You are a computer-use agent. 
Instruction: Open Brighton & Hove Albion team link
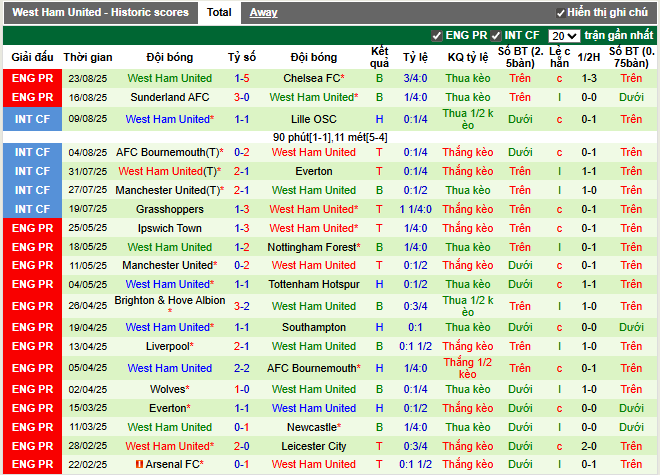[170, 300]
